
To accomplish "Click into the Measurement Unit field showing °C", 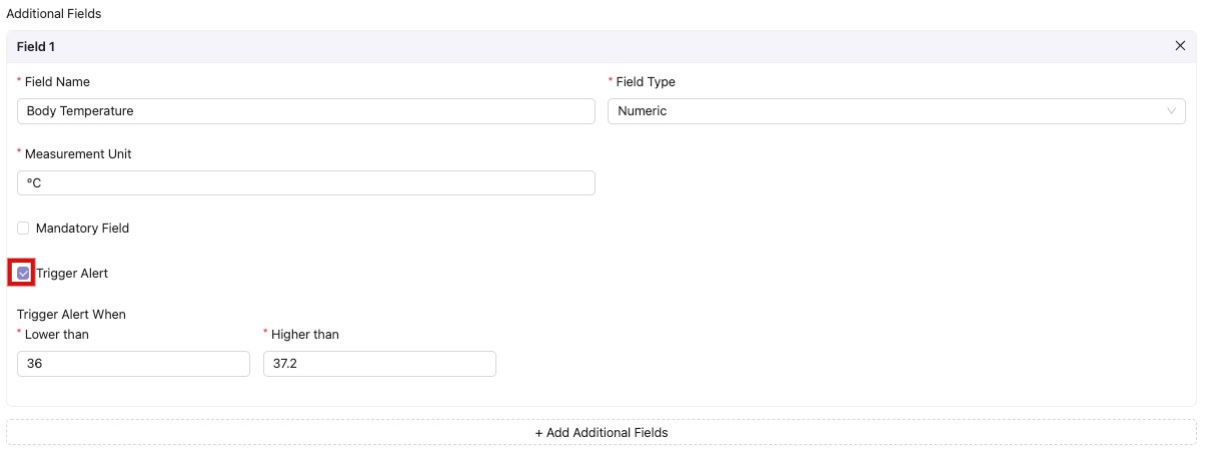I will (306, 183).
